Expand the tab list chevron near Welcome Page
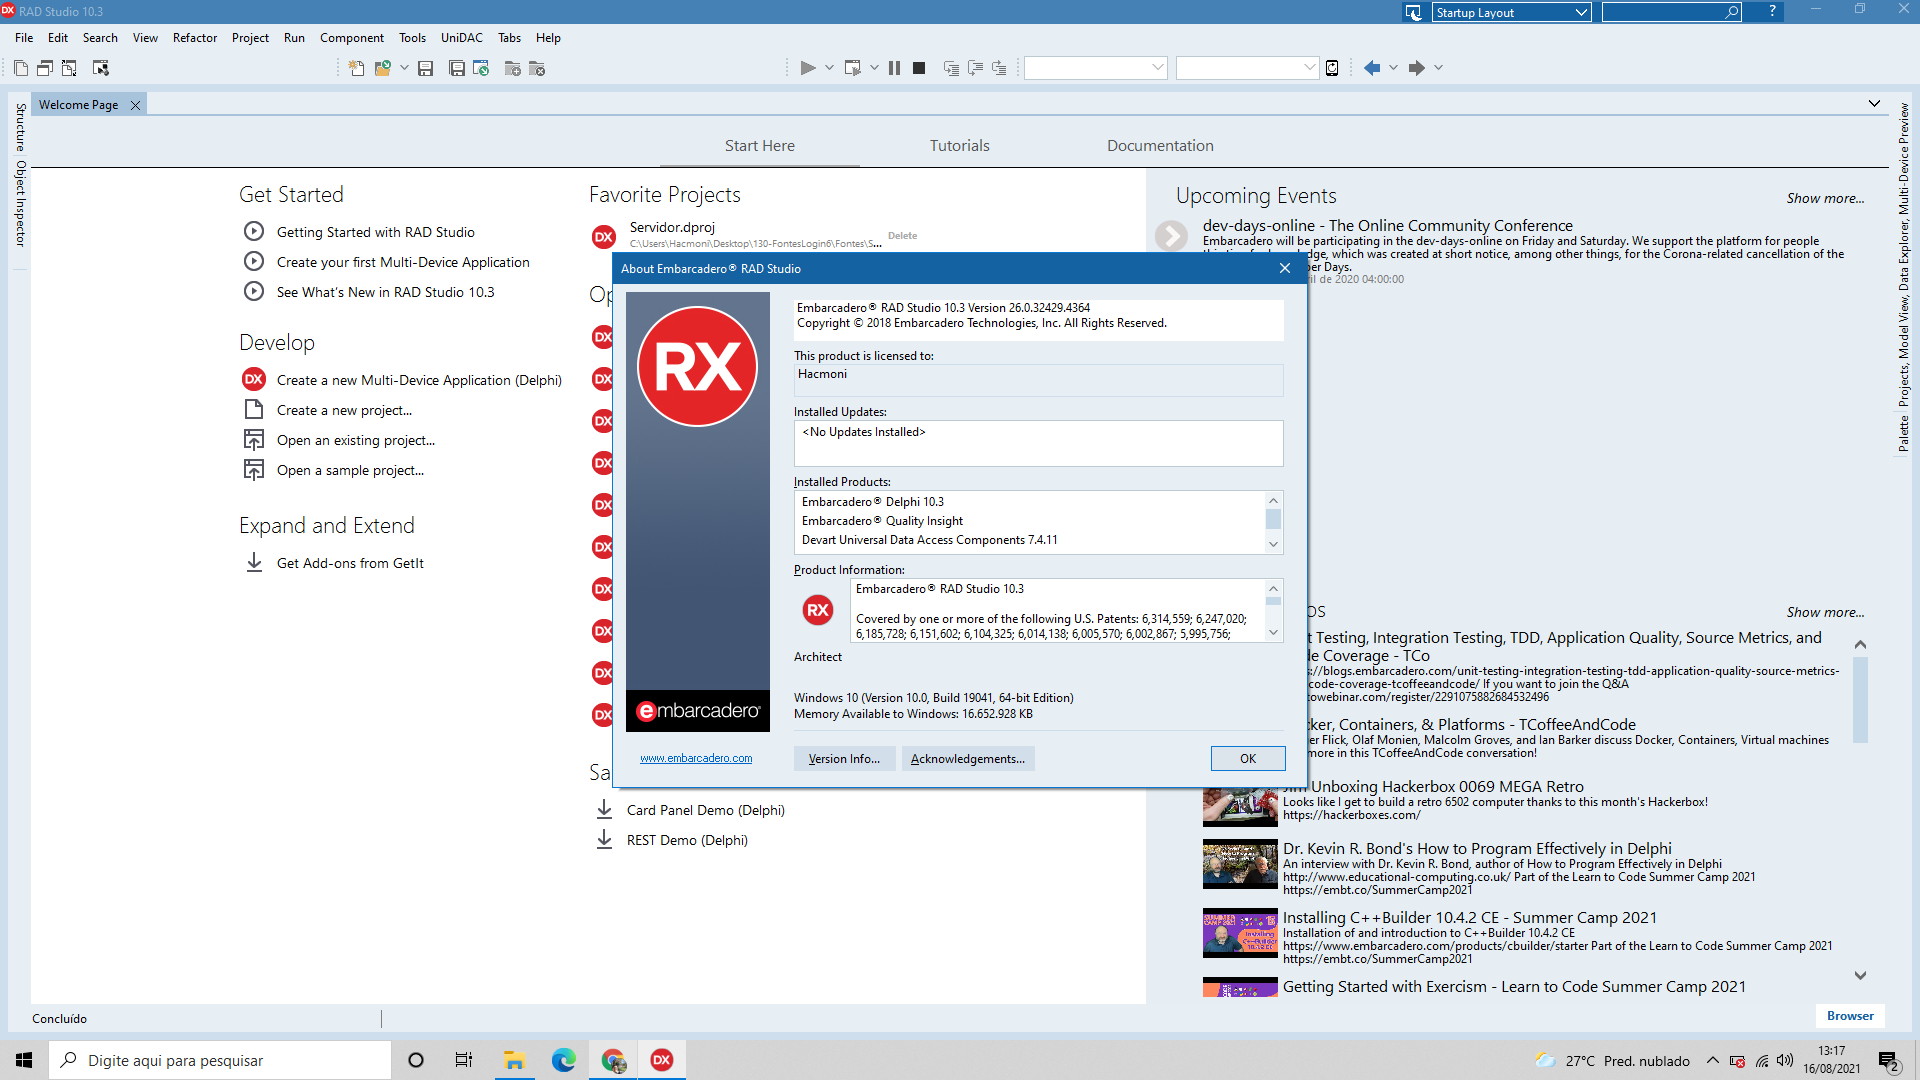This screenshot has height=1080, width=1920. (1874, 104)
